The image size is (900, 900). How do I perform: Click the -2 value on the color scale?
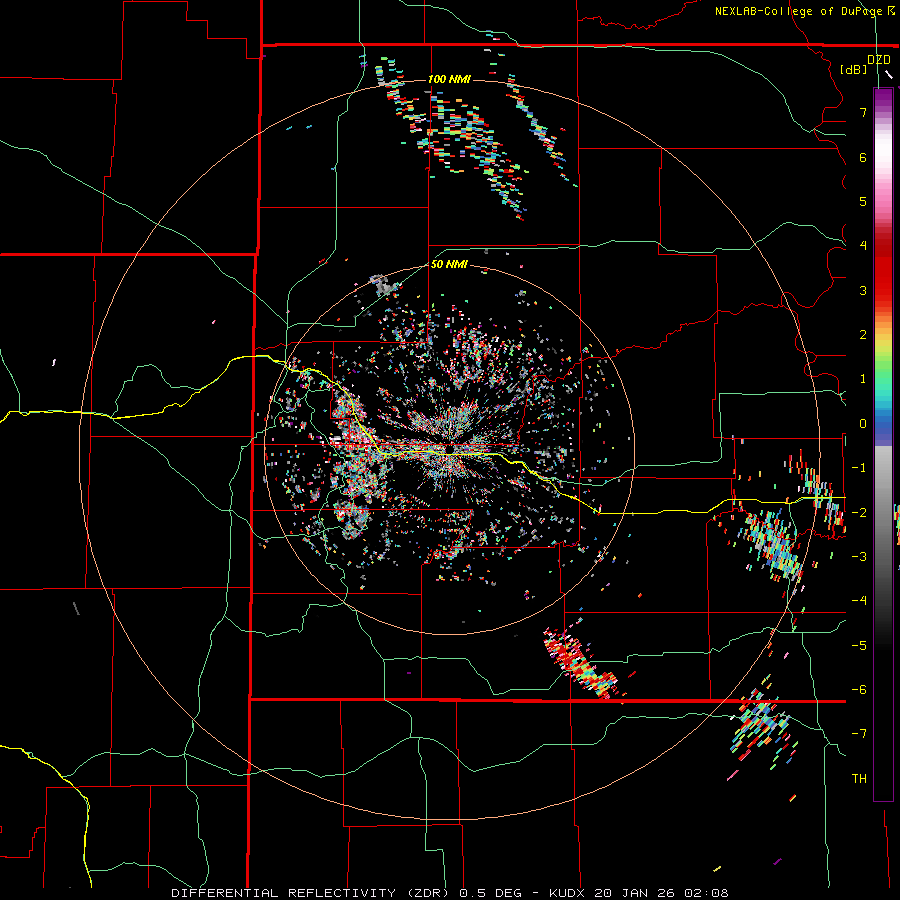click(x=859, y=513)
